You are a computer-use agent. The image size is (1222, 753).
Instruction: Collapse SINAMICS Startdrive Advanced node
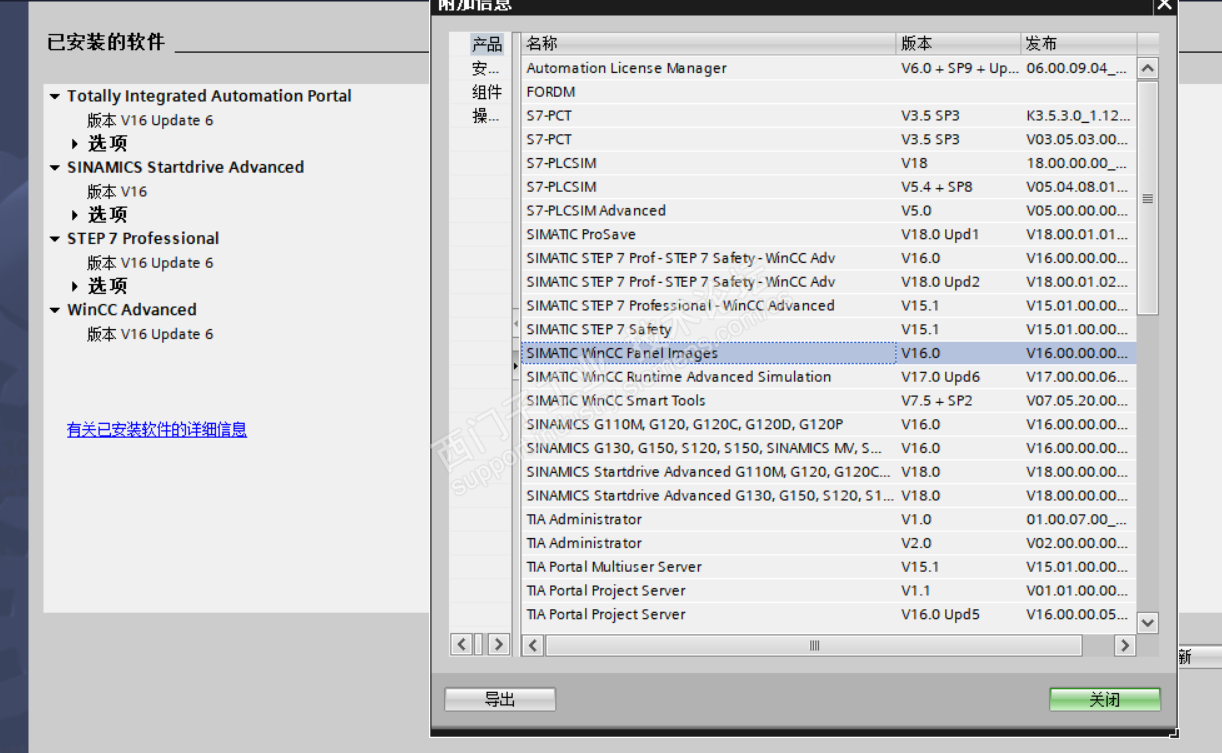click(55, 168)
